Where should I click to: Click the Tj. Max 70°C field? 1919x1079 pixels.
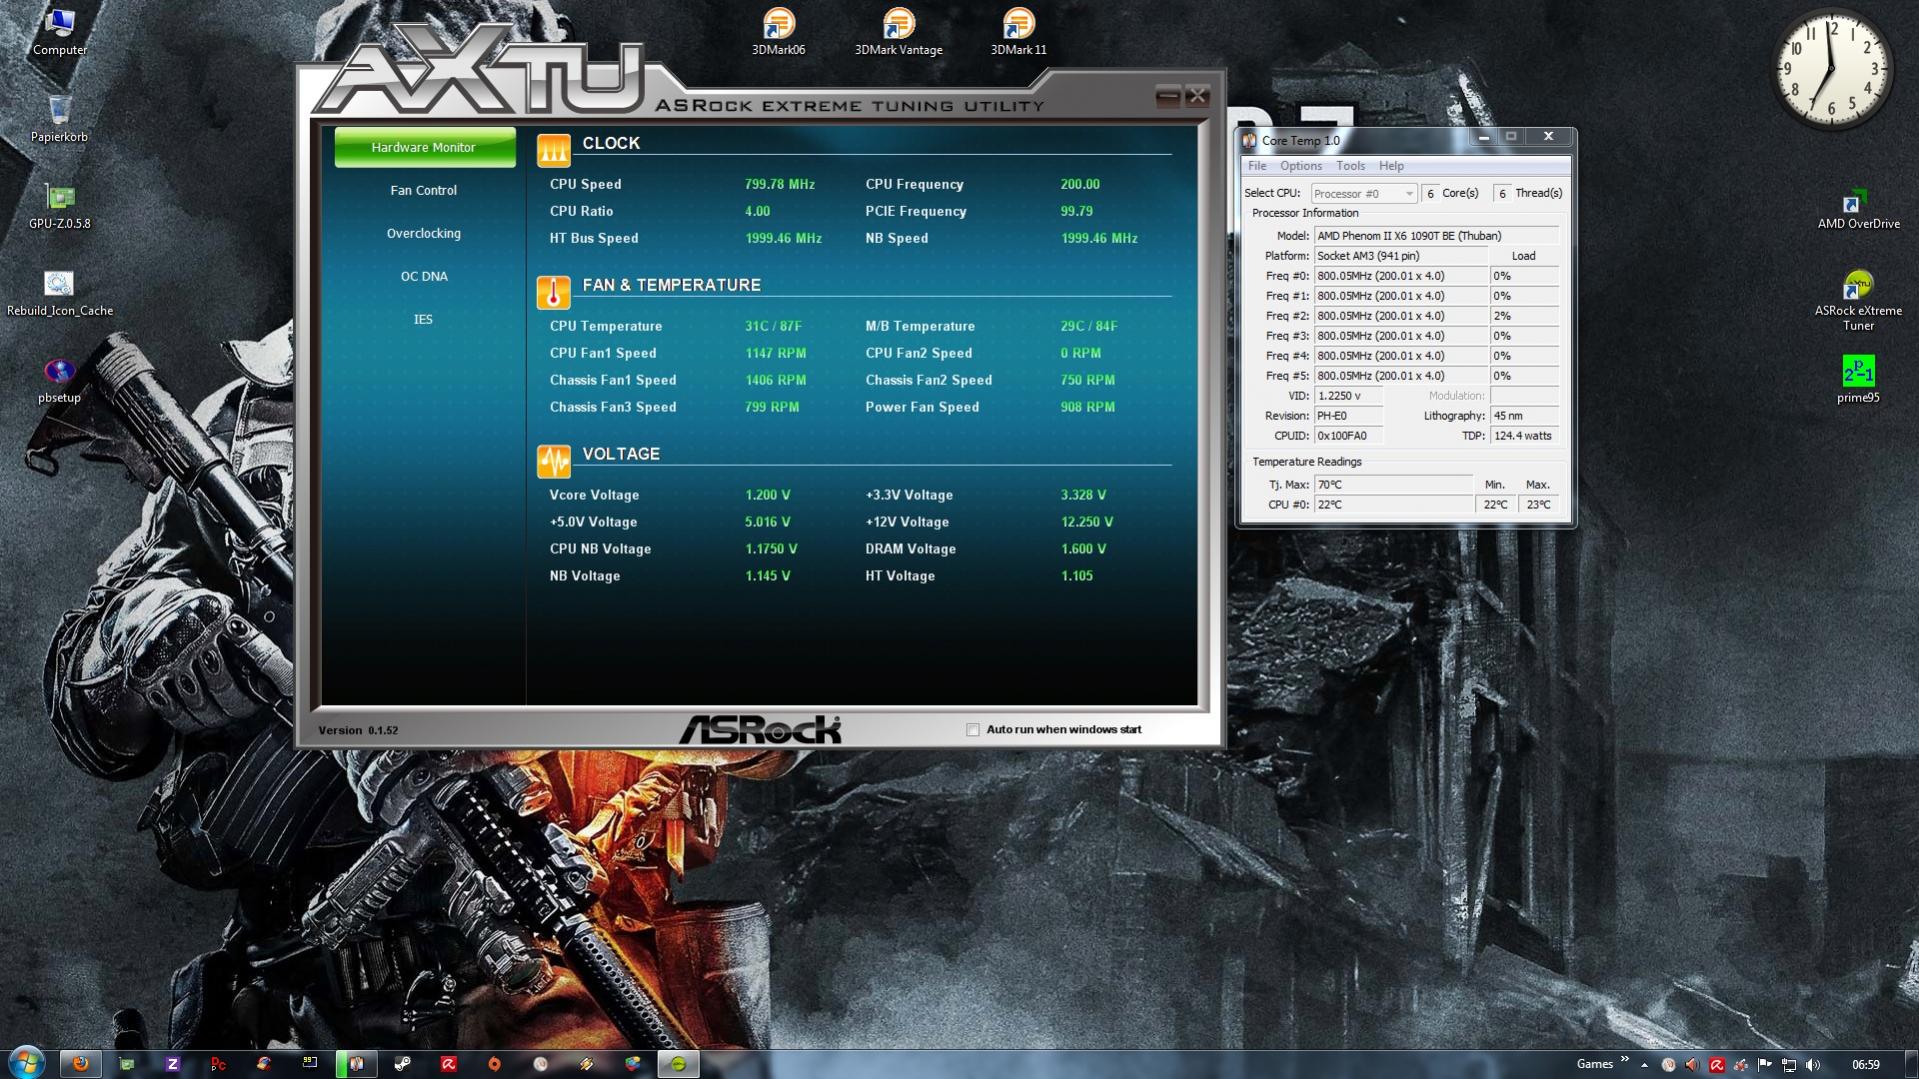[x=1393, y=484]
